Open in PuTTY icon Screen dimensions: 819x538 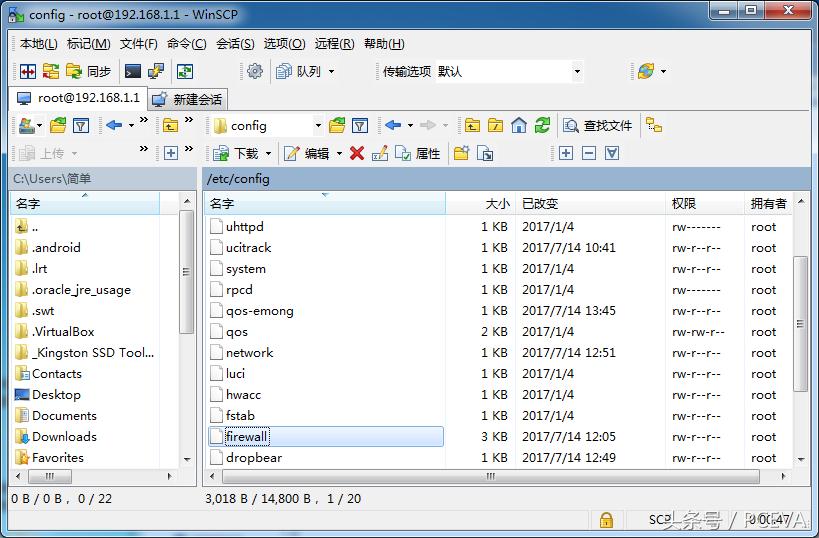tap(156, 71)
